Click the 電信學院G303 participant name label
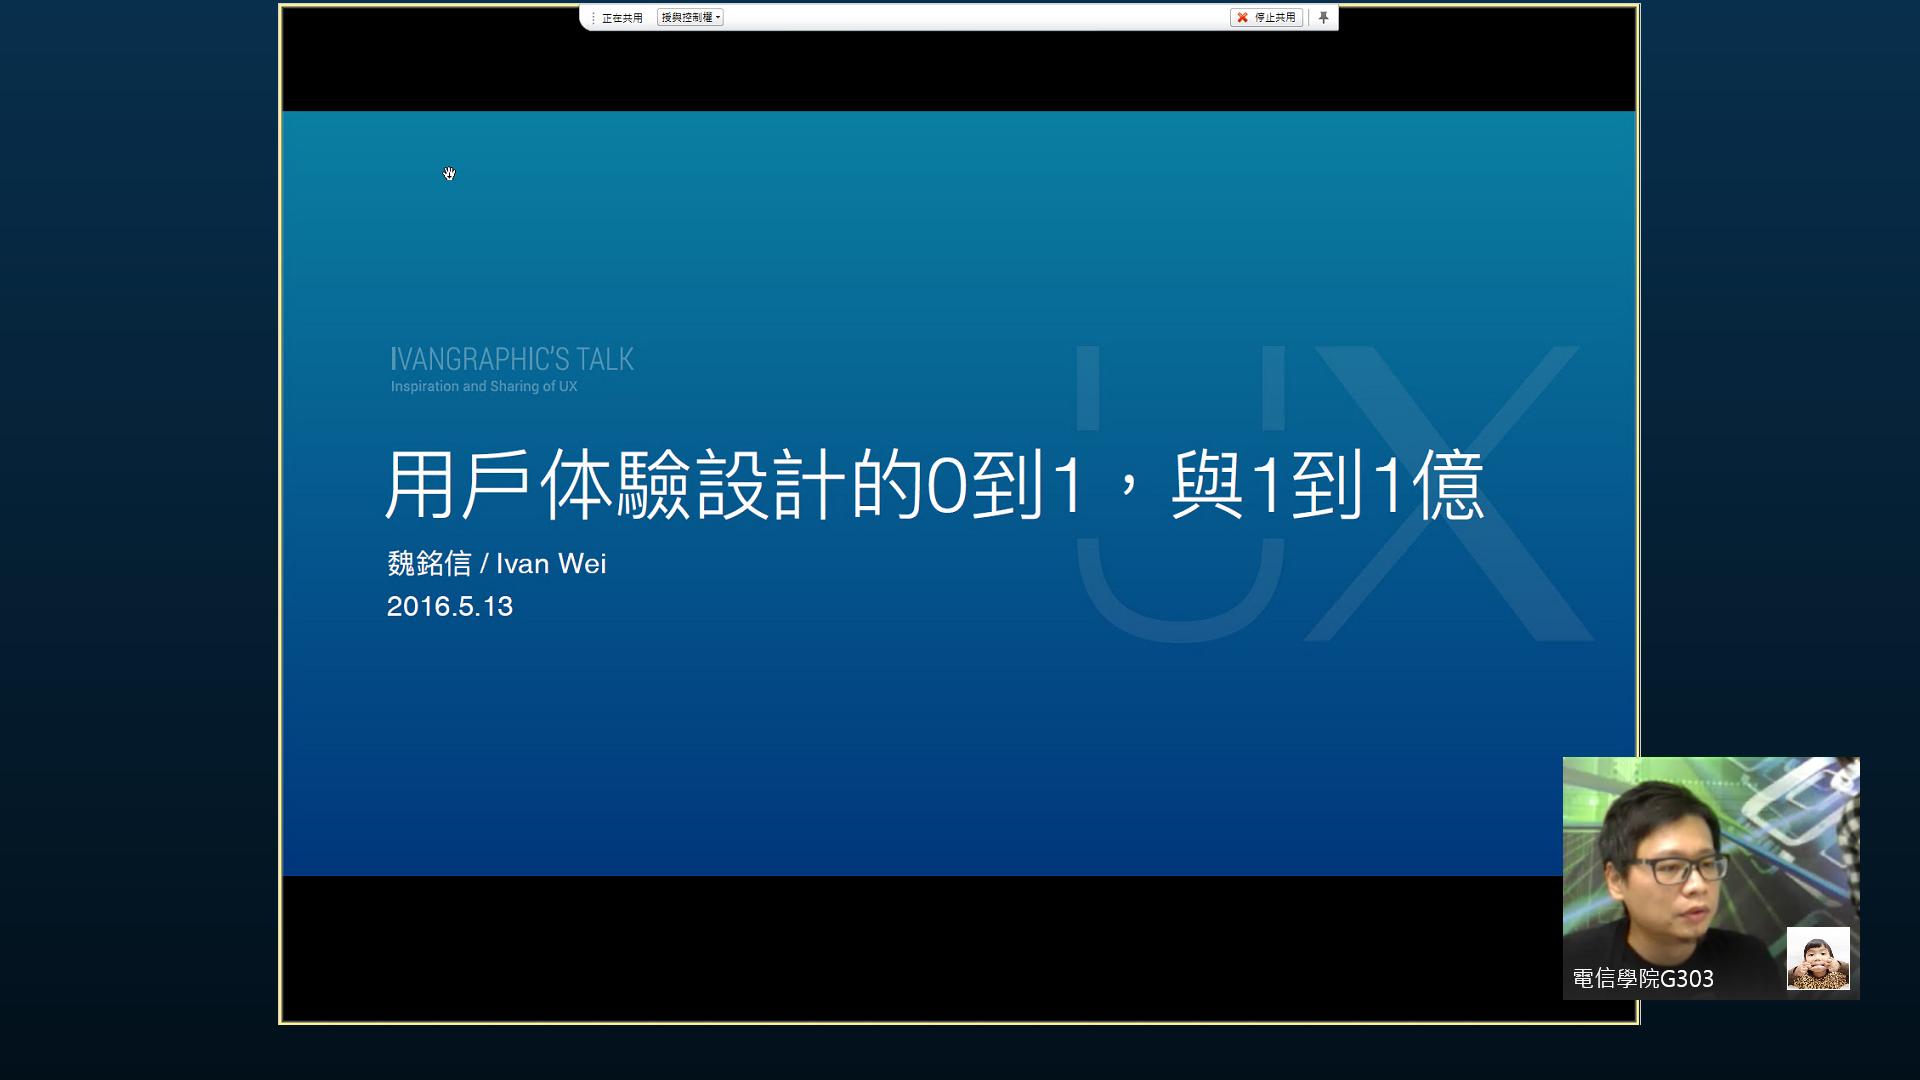1920x1080 pixels. point(1643,978)
